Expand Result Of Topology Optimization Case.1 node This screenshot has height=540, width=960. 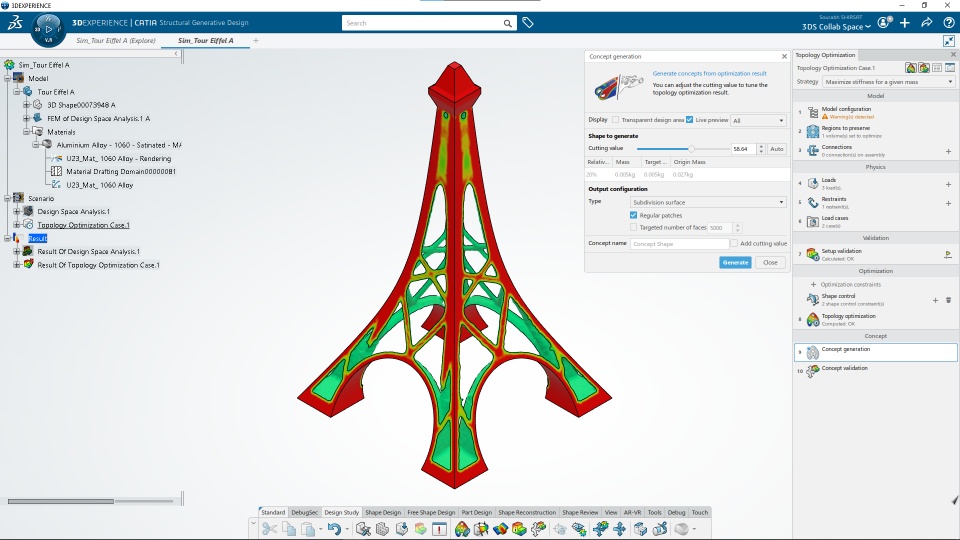click(x=17, y=264)
